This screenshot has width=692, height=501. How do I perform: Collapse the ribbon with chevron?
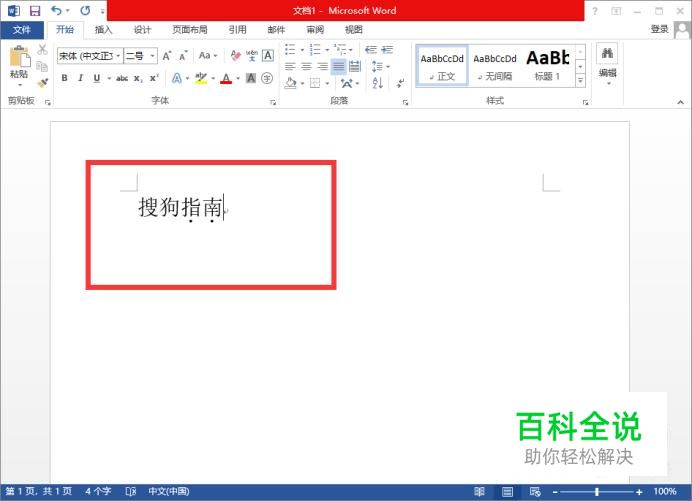(681, 102)
